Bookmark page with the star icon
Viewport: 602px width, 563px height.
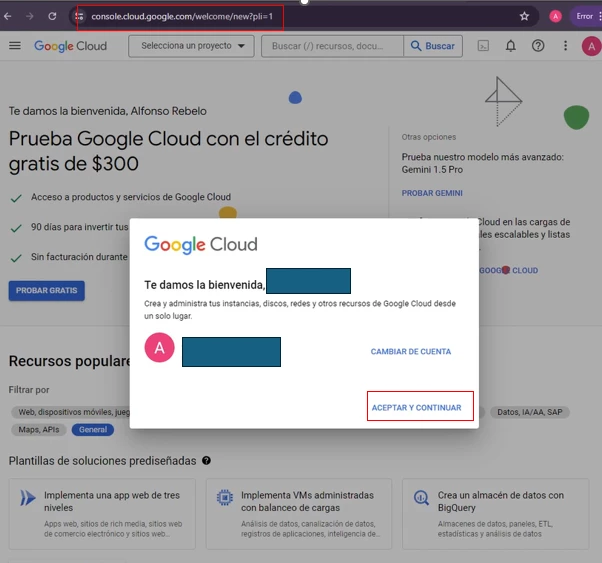pyautogui.click(x=524, y=16)
